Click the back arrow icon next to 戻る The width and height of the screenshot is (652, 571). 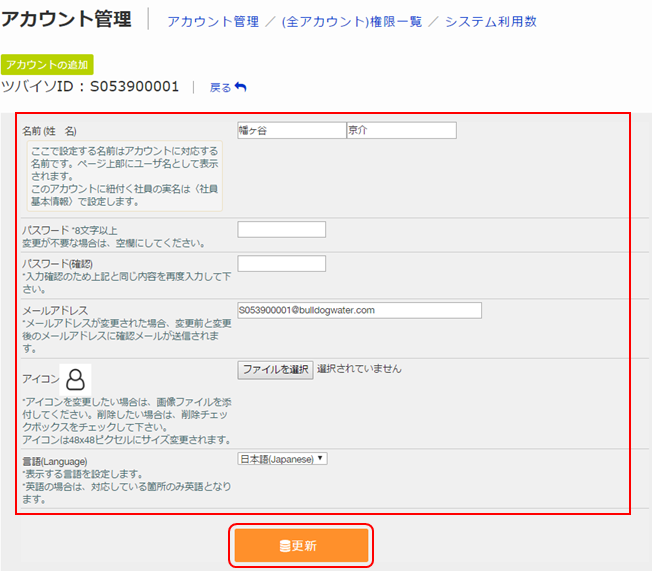pyautogui.click(x=241, y=87)
